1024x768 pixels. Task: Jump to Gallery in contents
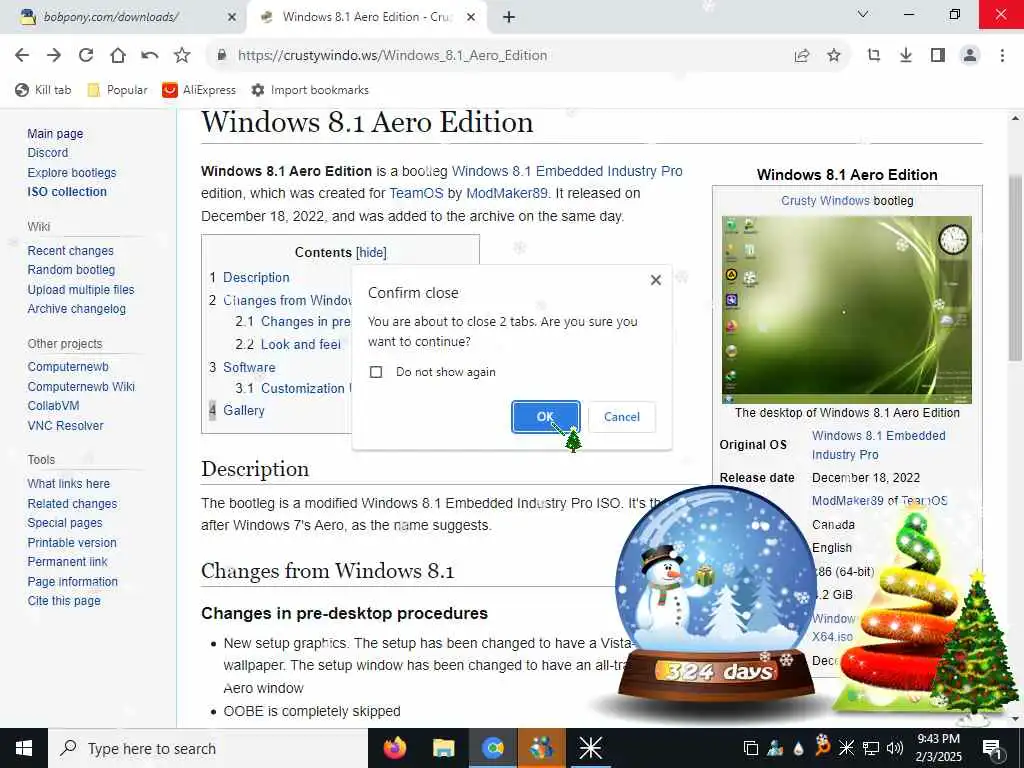(244, 411)
